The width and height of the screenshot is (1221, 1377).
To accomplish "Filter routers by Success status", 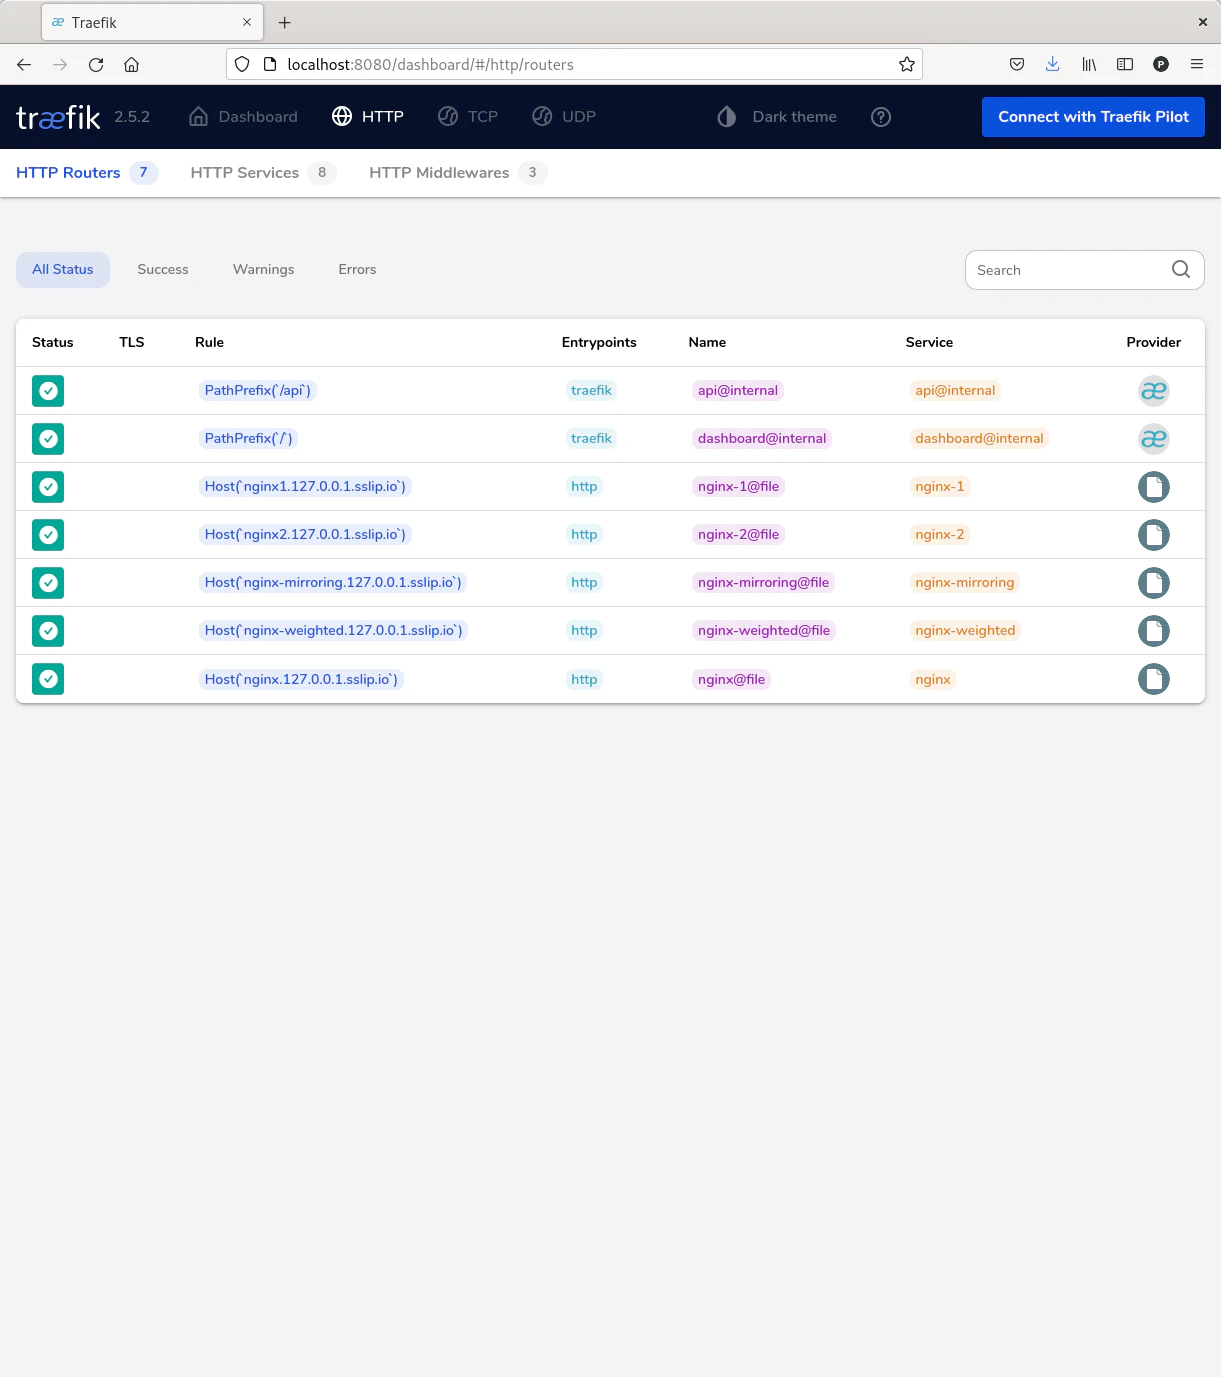I will coord(163,270).
